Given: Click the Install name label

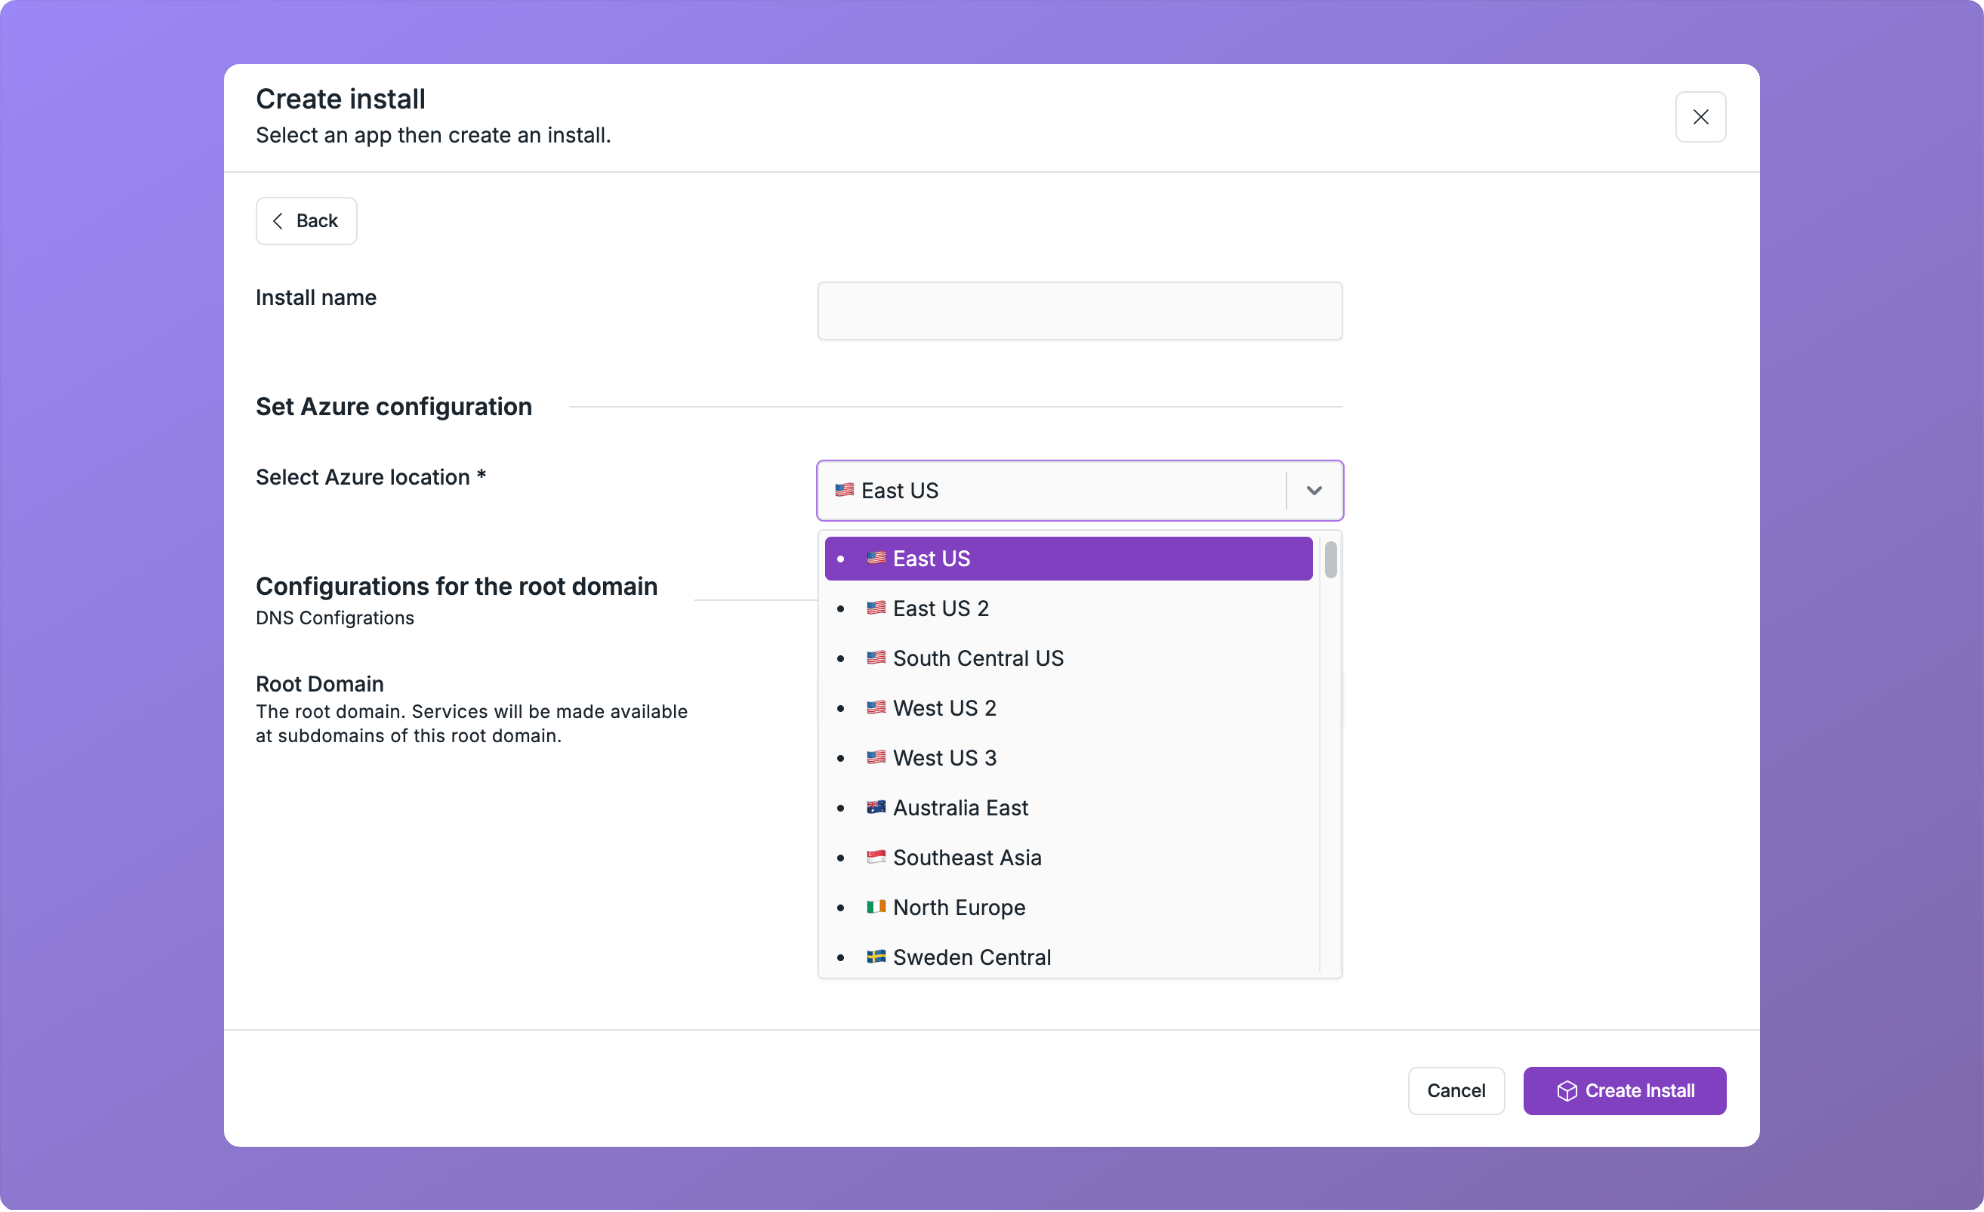Looking at the screenshot, I should coord(316,298).
